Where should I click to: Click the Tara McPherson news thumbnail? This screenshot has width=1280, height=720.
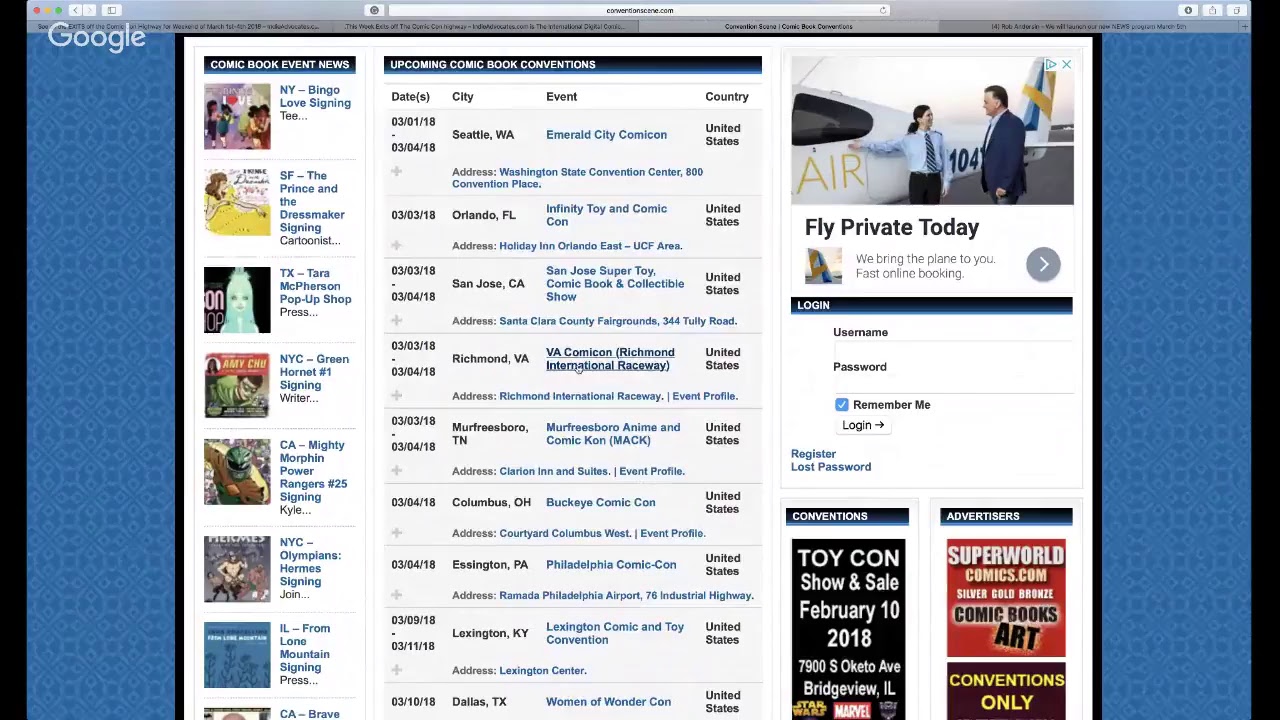click(237, 300)
